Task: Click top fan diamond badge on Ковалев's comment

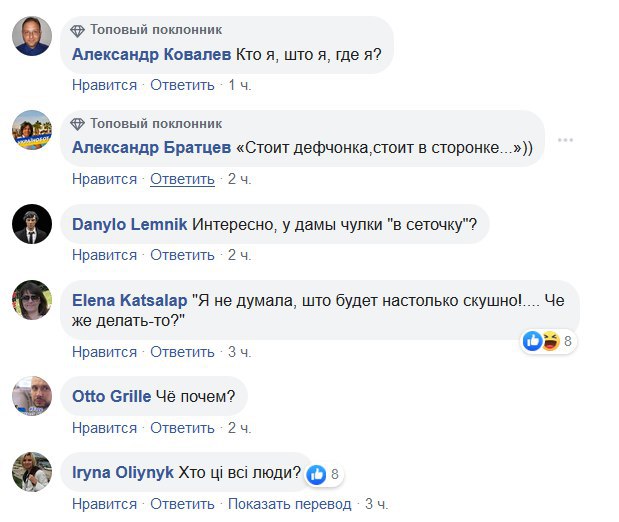Action: (x=78, y=30)
